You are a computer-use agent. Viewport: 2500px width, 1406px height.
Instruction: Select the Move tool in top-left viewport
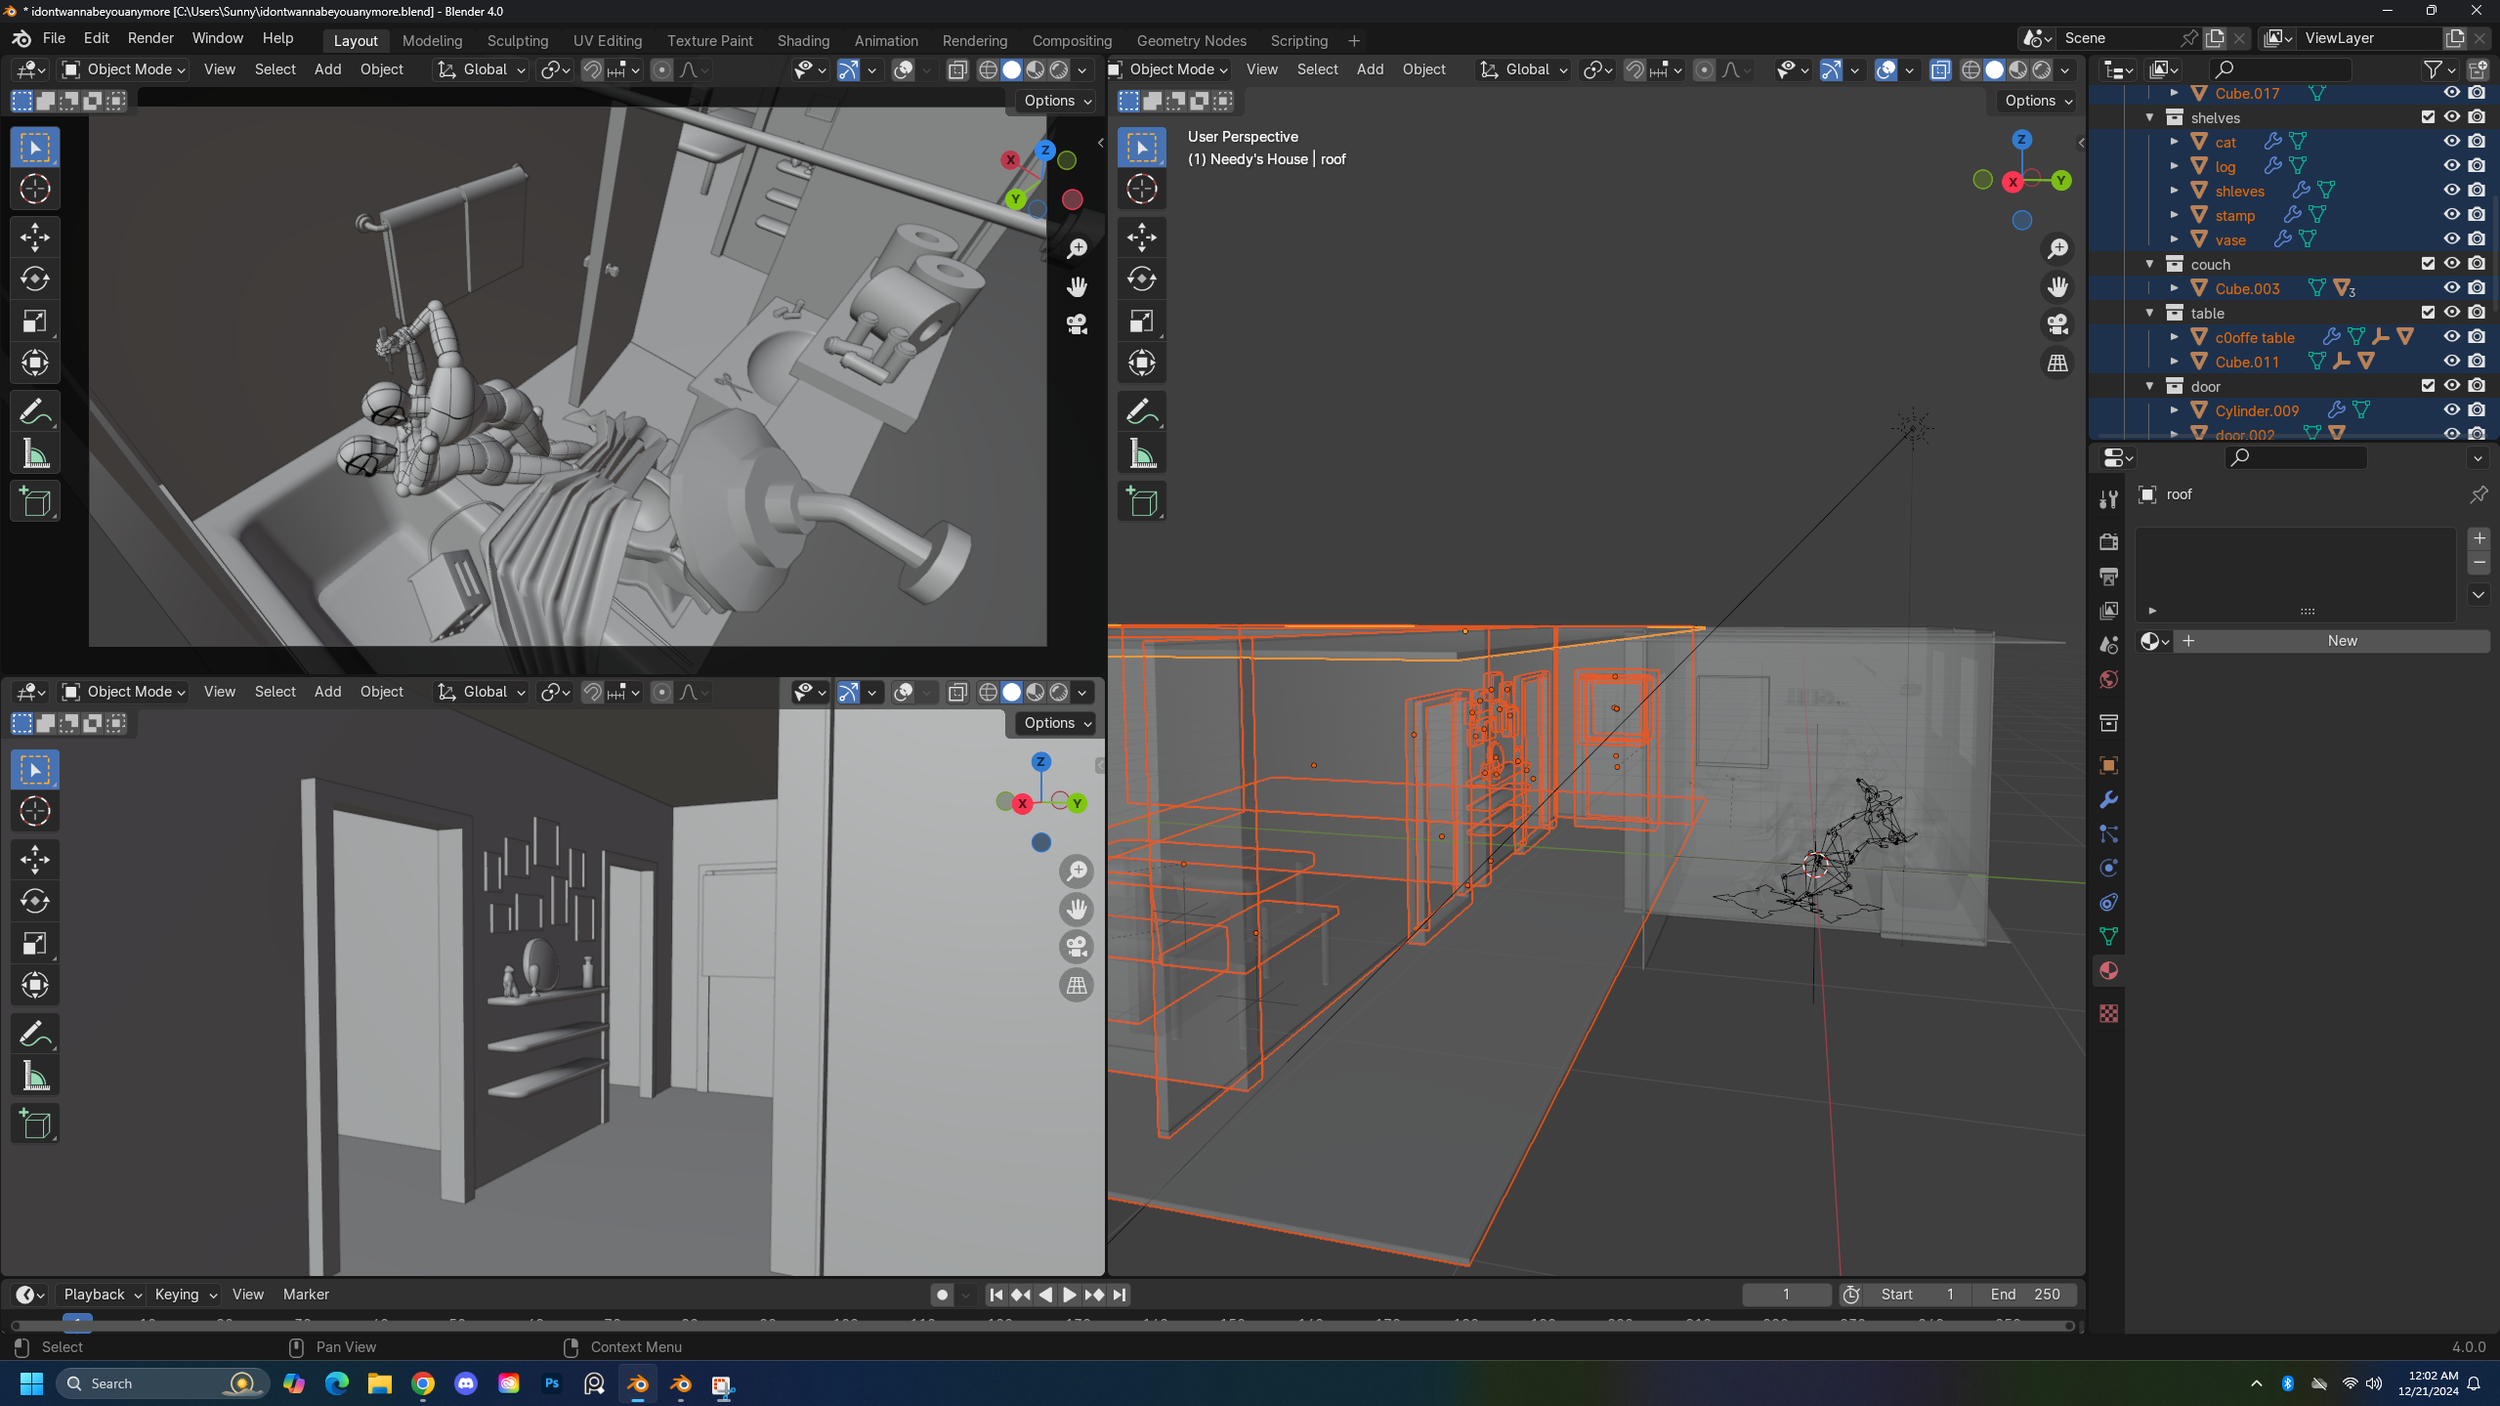(x=35, y=237)
